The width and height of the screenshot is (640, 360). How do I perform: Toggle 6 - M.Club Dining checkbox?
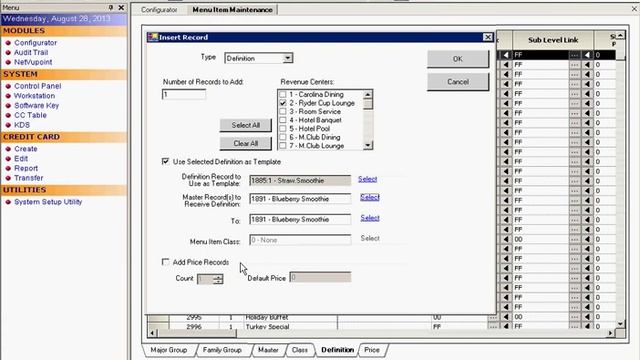tap(282, 137)
